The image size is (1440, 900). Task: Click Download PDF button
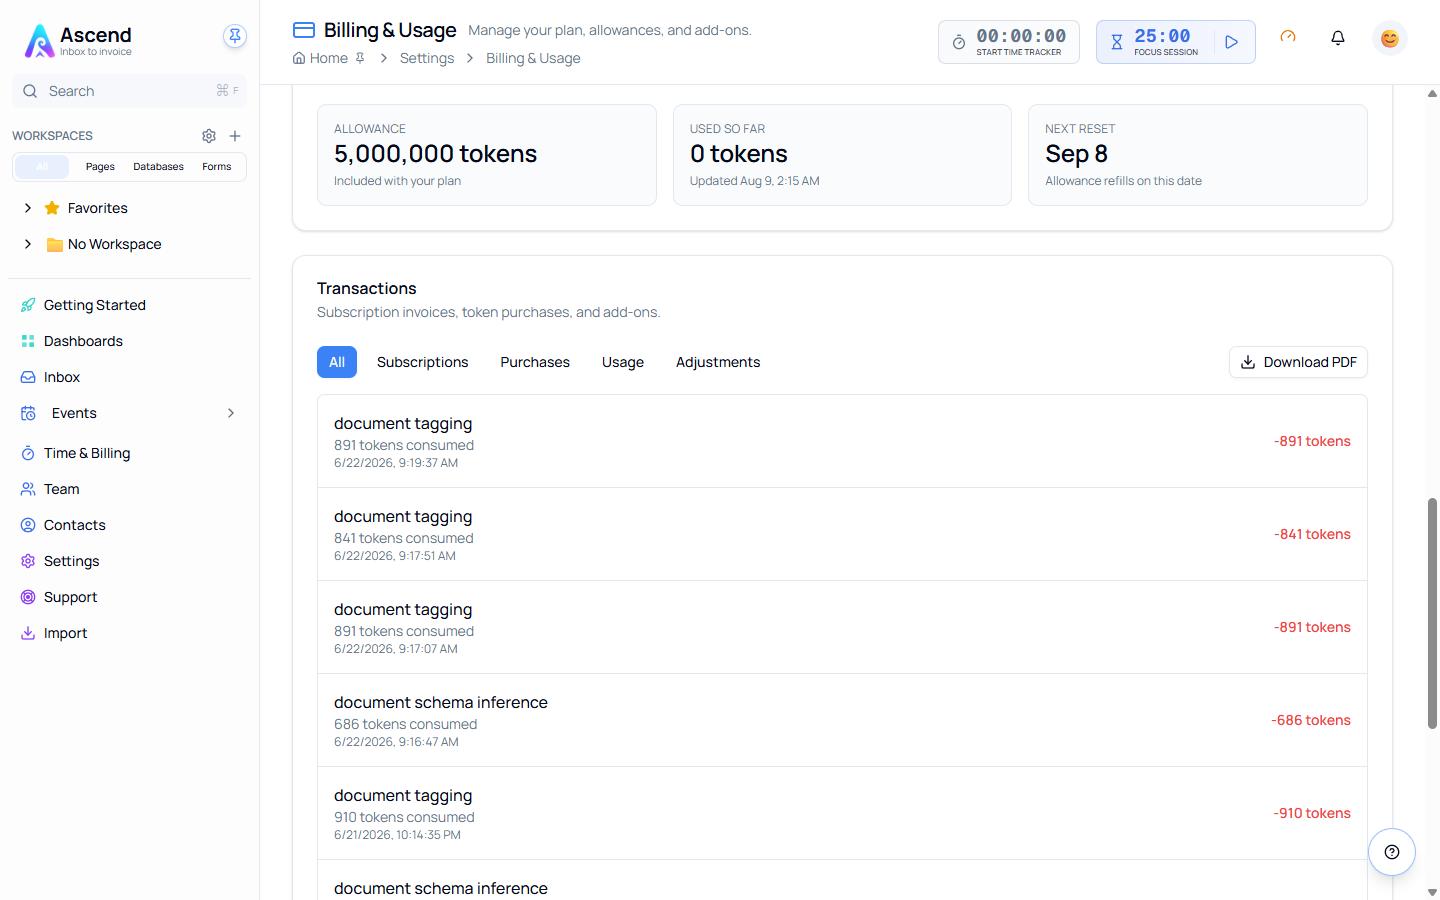[x=1298, y=362]
